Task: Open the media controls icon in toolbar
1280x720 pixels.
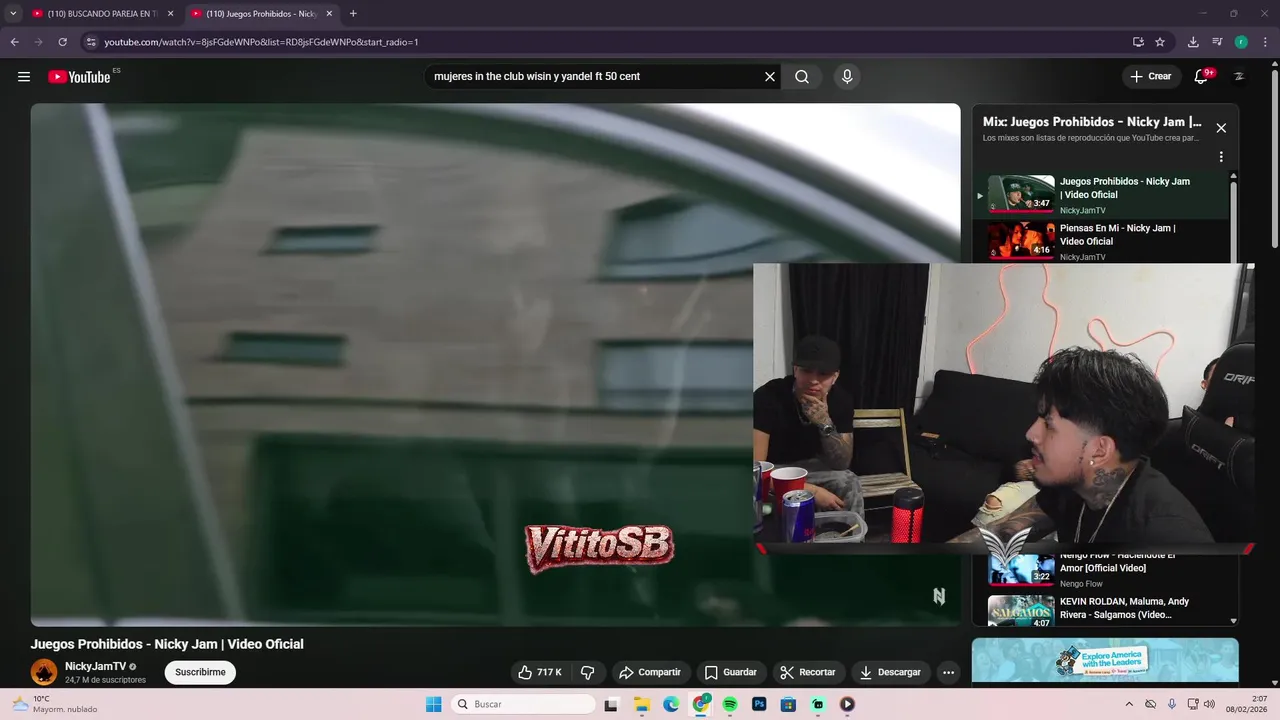Action: [1217, 42]
